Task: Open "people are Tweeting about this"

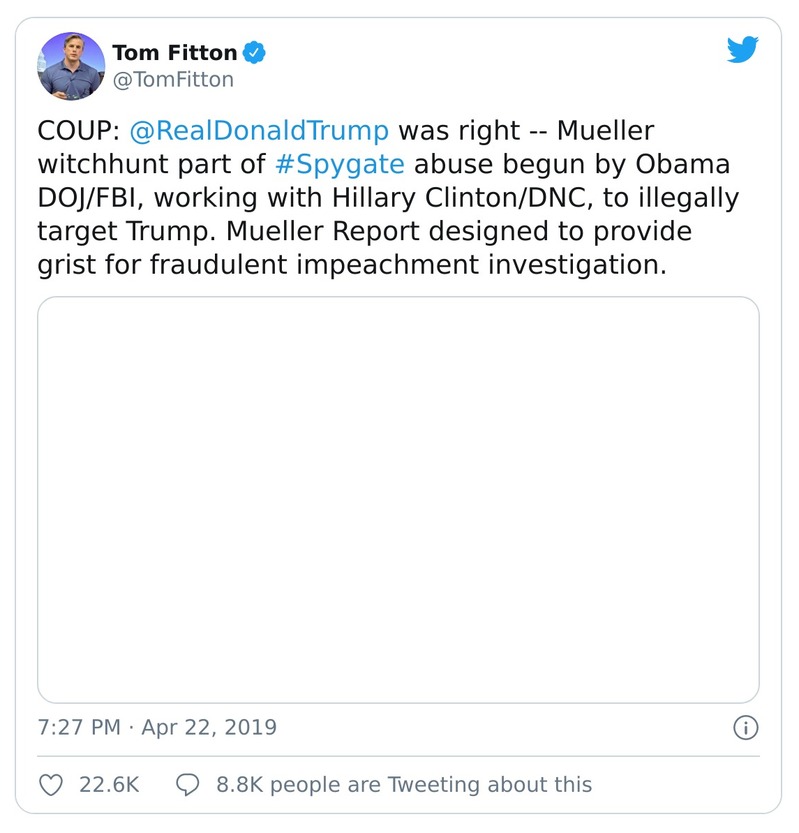Action: pyautogui.click(x=431, y=784)
